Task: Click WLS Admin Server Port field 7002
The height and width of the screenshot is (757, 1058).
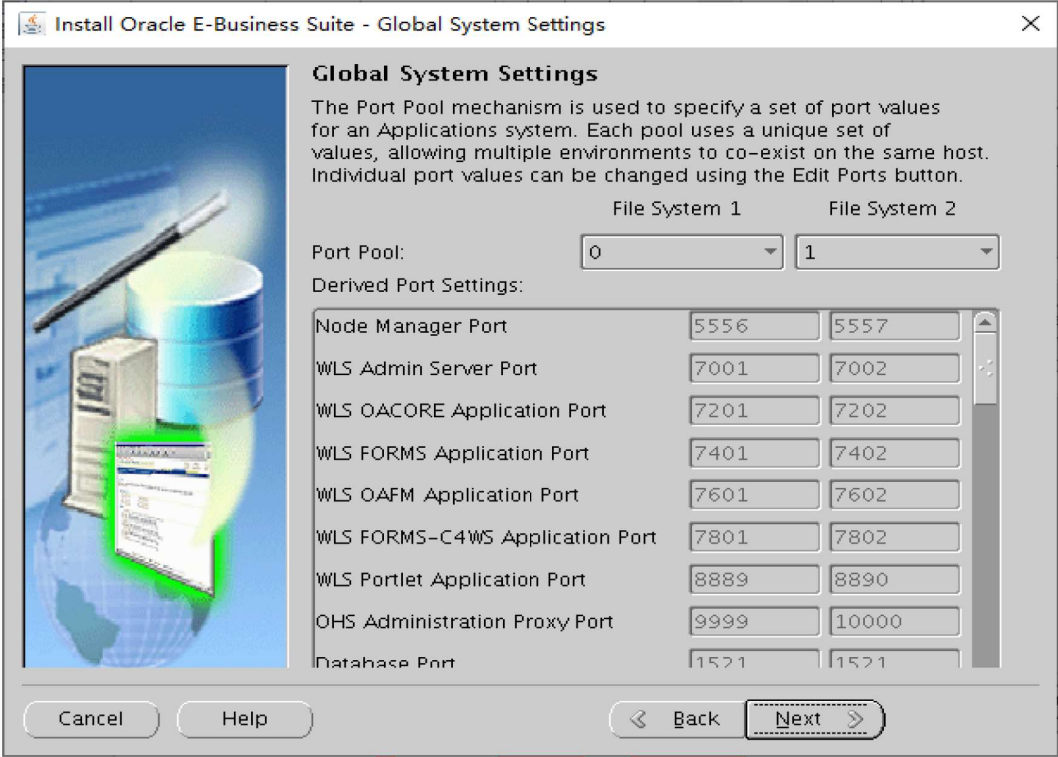Action: tap(895, 368)
